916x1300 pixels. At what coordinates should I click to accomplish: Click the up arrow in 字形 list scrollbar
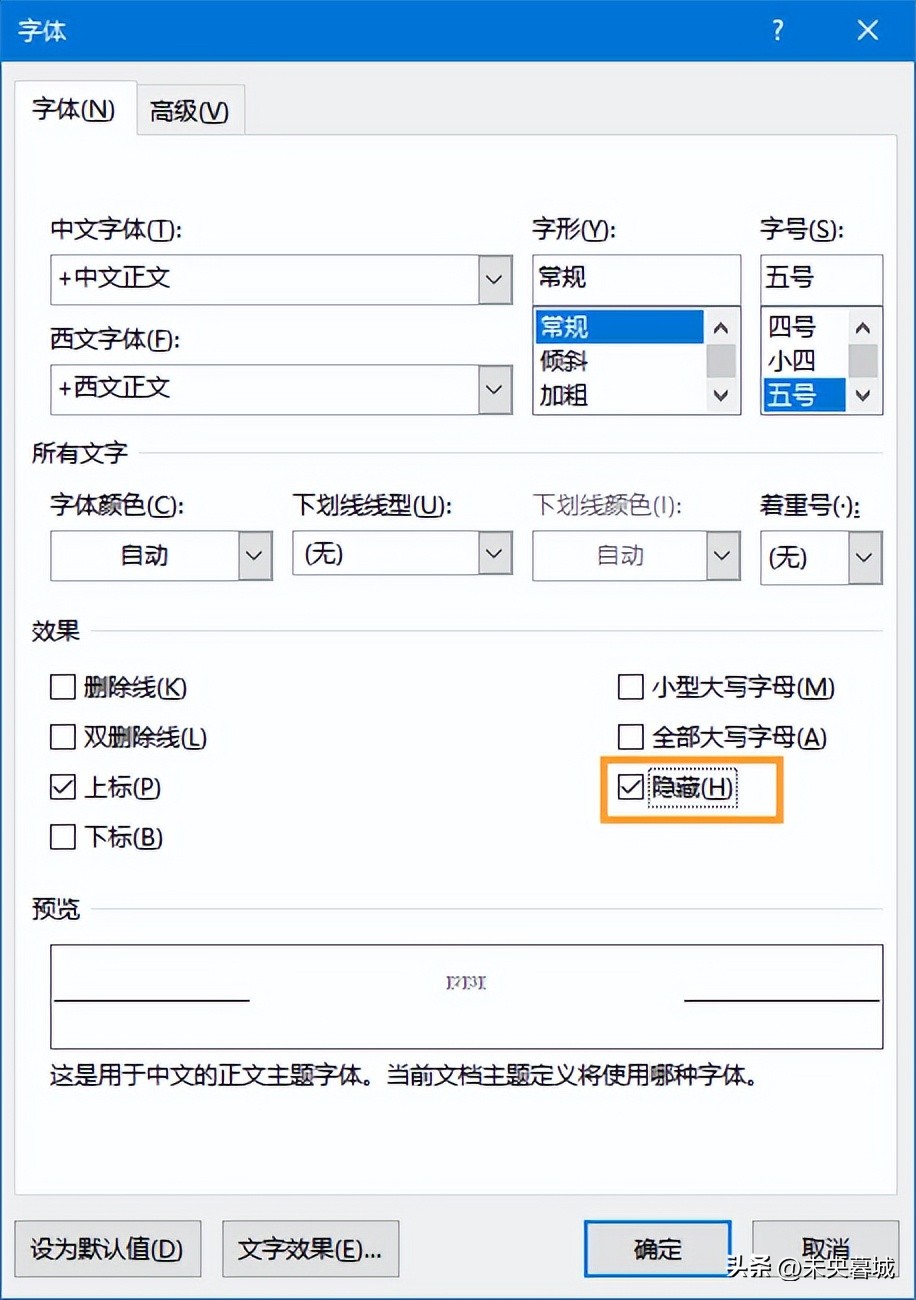721,328
